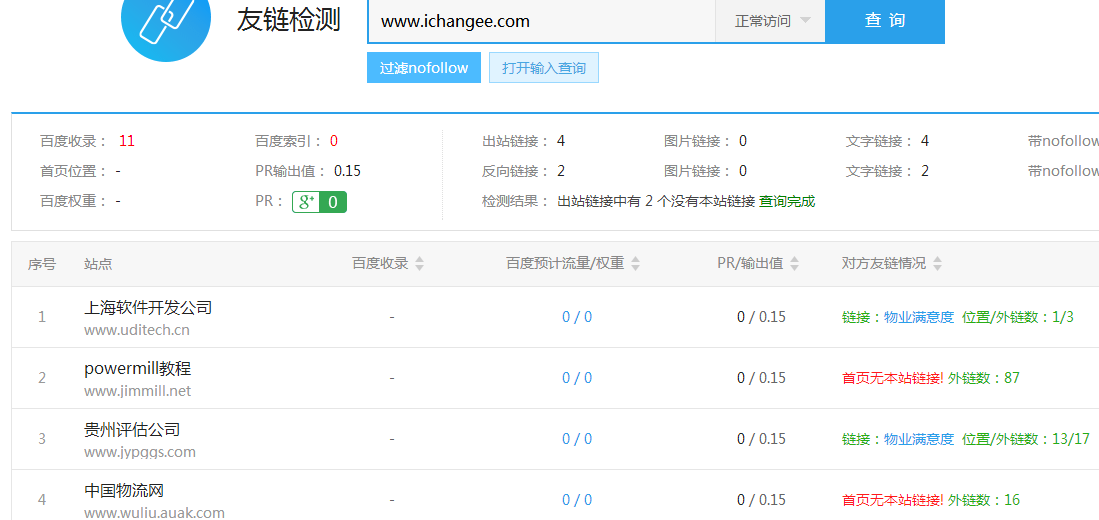The height and width of the screenshot is (520, 1099).
Task: Sort by 百度收录 column arrows
Action: pos(420,264)
